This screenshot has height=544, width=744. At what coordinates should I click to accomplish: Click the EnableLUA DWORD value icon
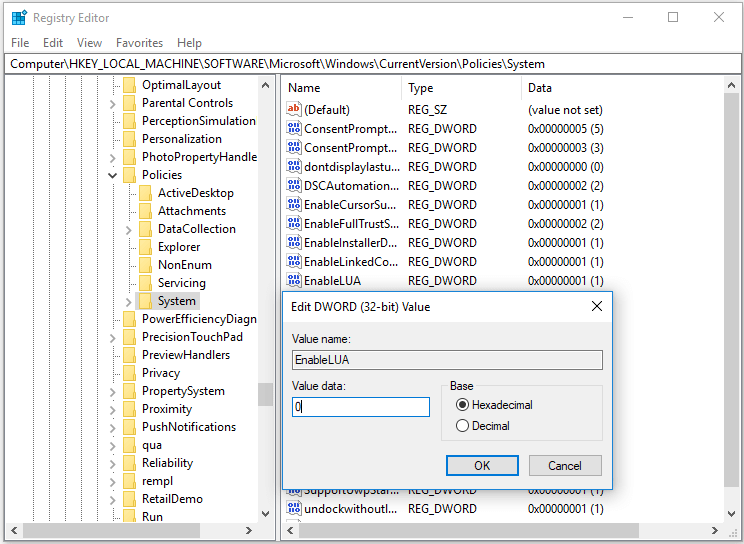click(x=294, y=280)
